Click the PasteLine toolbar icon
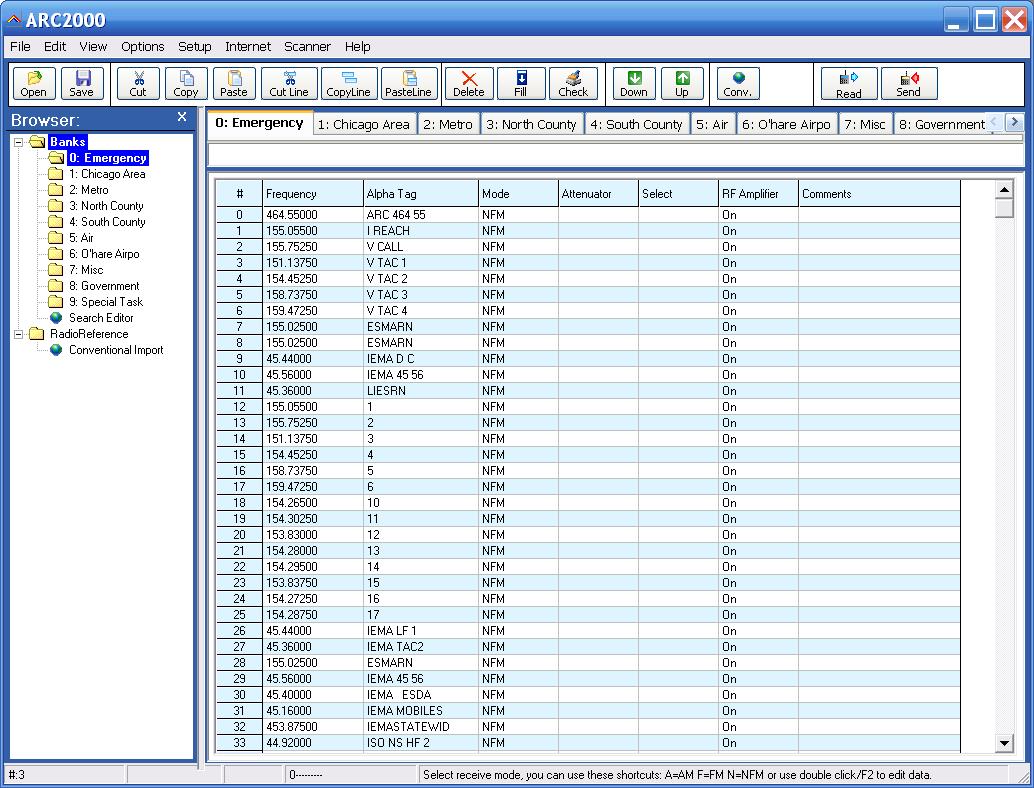The width and height of the screenshot is (1034, 788). coord(409,83)
